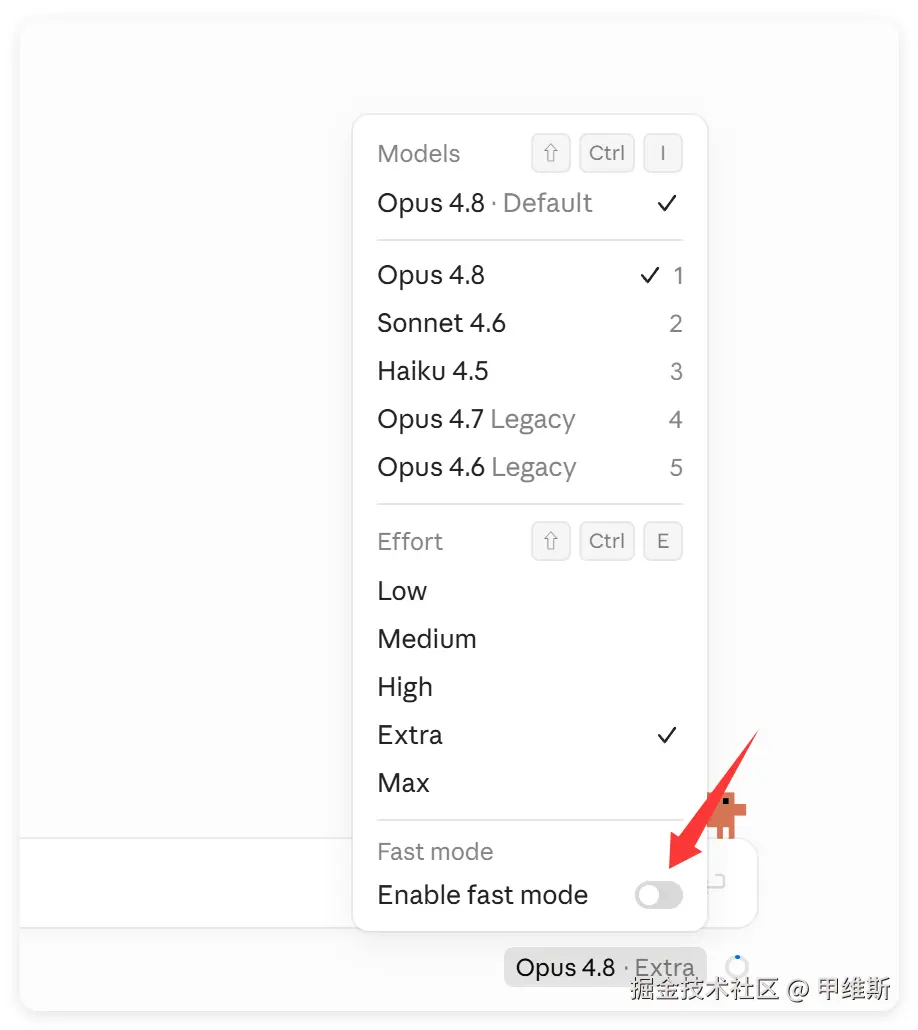Image resolution: width=918 pixels, height=1030 pixels.
Task: Toggle the Enable fast mode switch
Action: (x=658, y=895)
